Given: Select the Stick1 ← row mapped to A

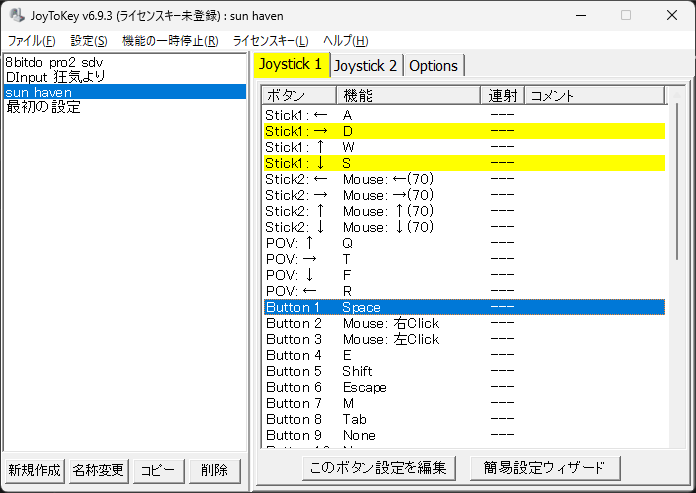Looking at the screenshot, I should coord(464,115).
